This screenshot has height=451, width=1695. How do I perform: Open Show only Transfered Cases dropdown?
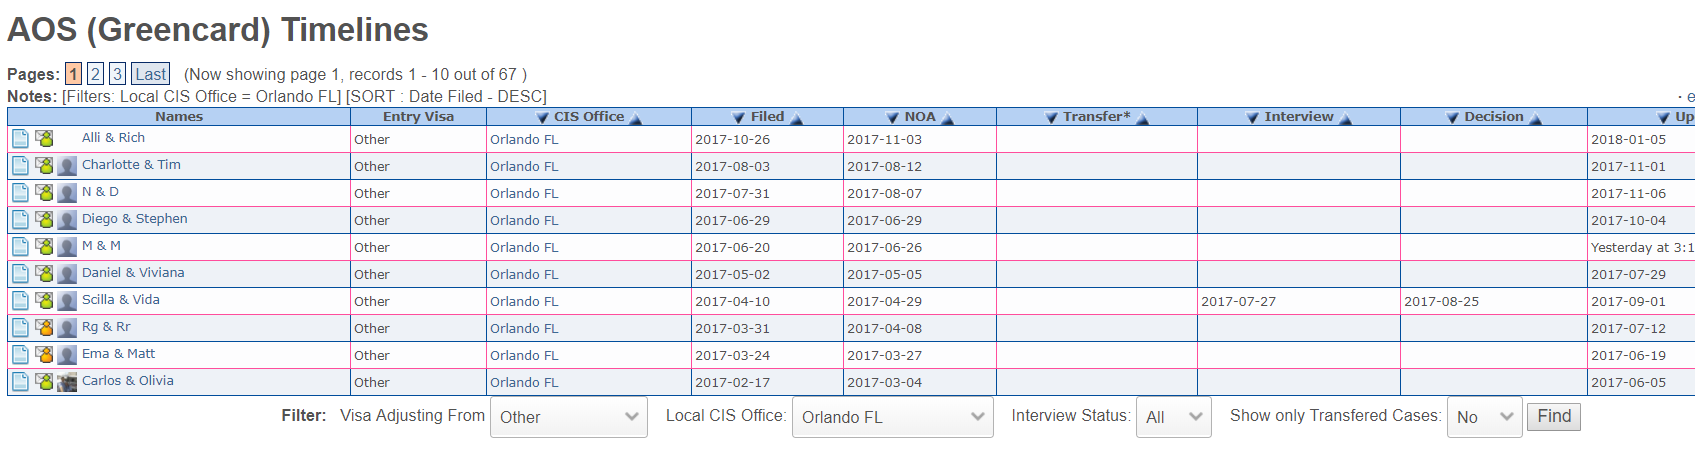1484,417
